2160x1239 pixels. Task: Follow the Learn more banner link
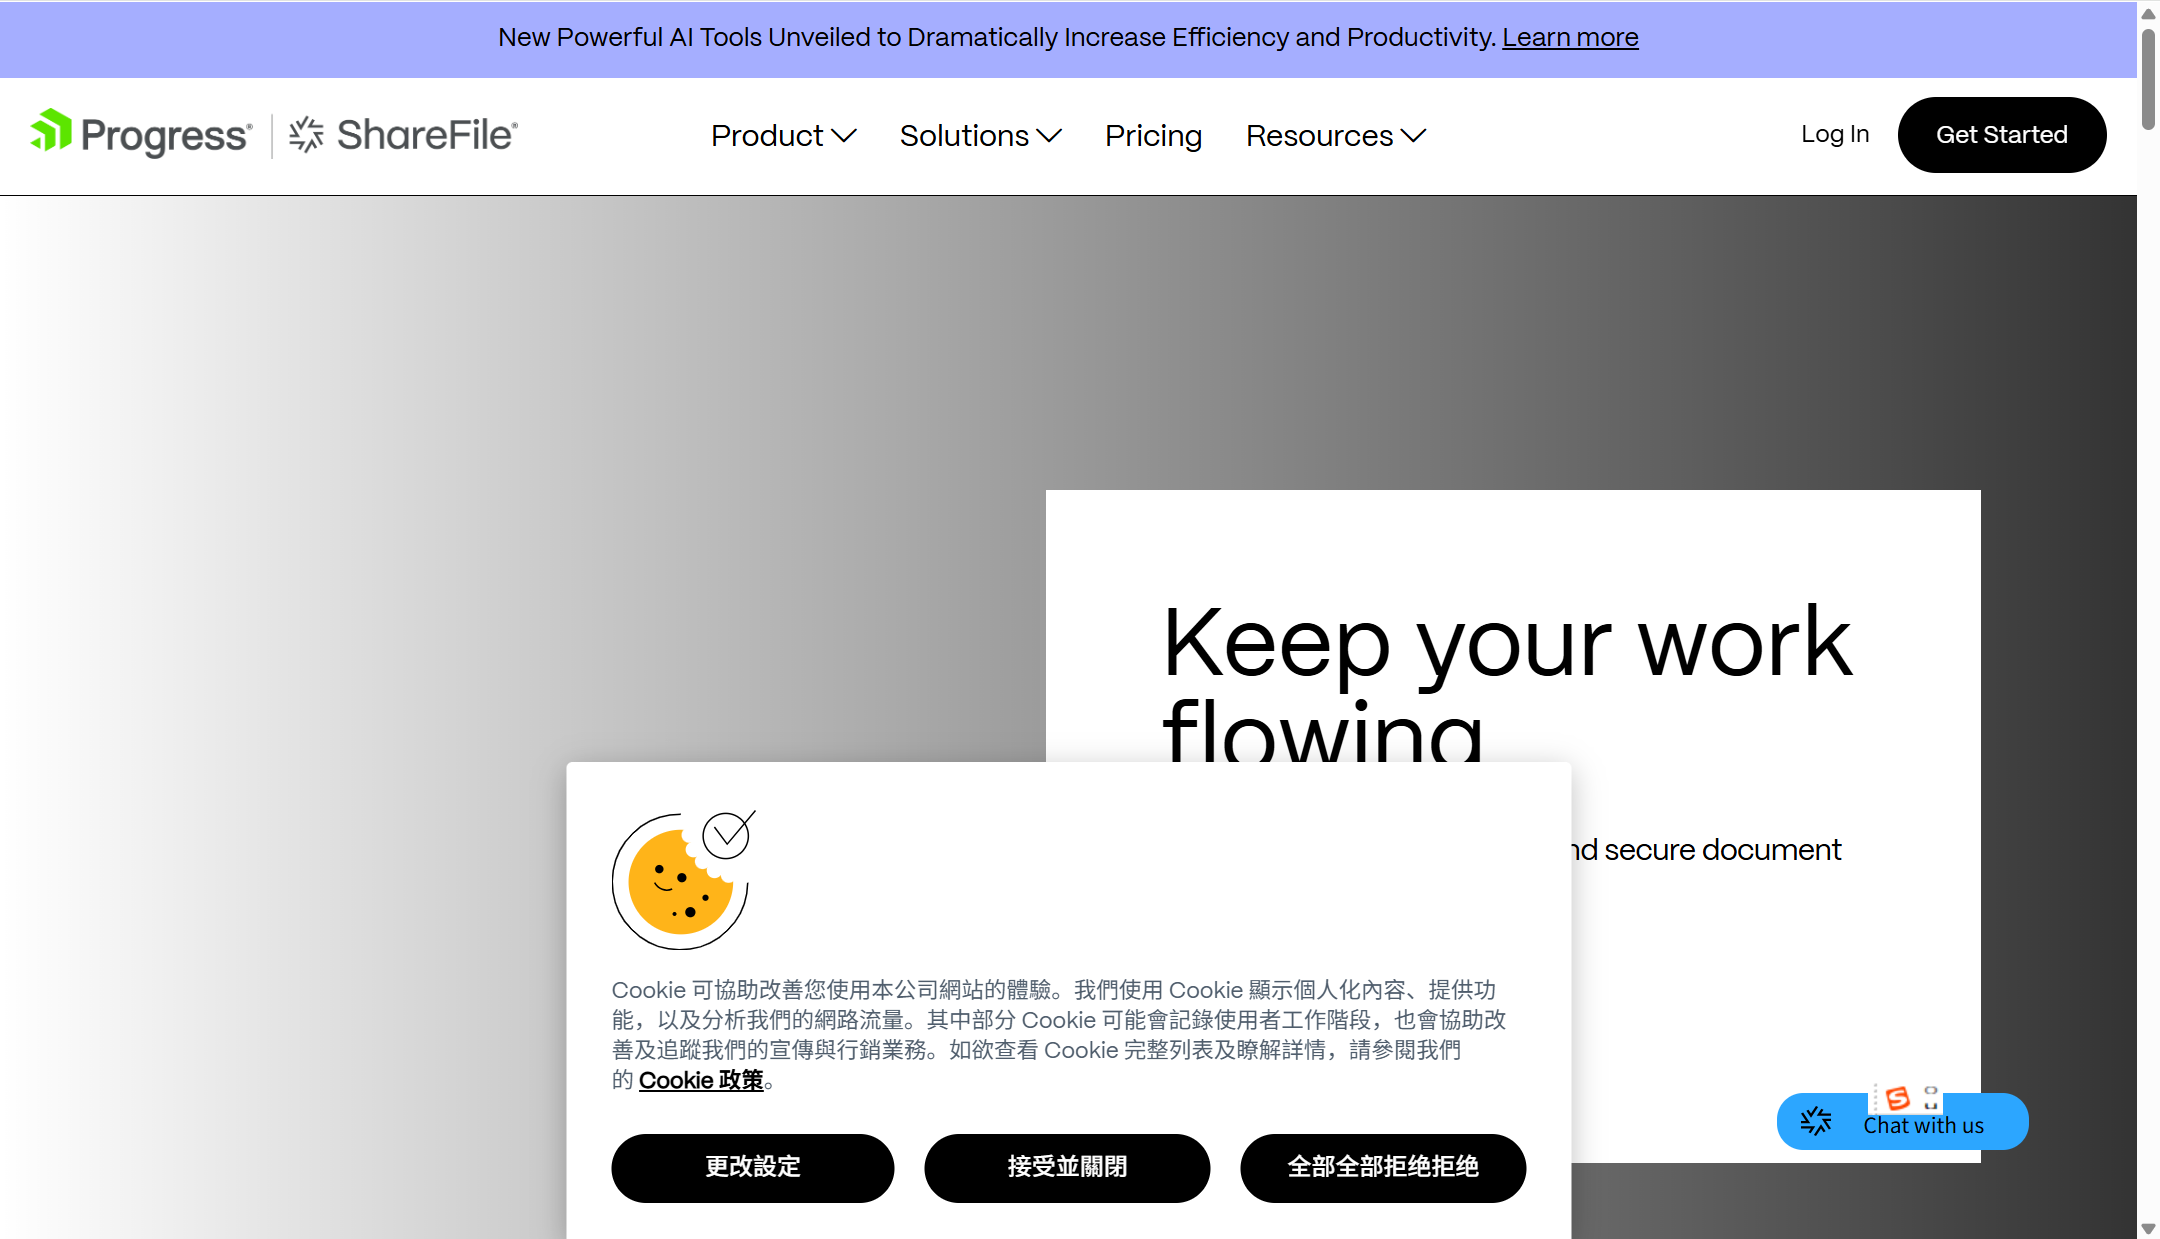click(x=1569, y=37)
